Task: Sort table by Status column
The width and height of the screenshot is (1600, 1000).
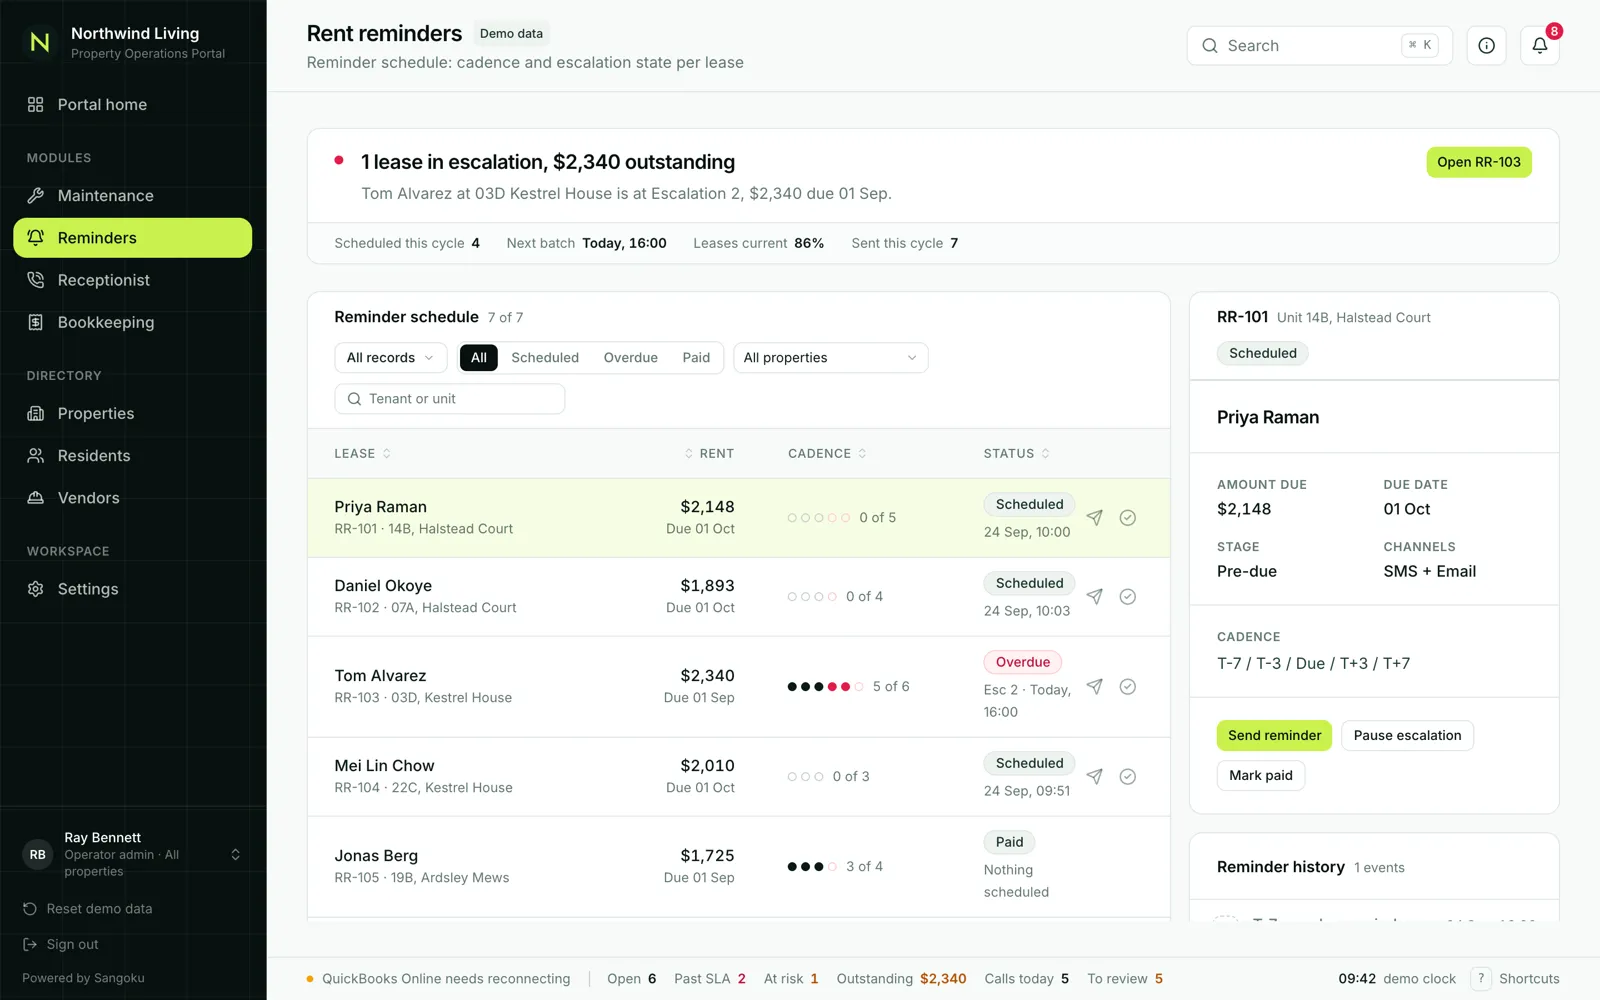Action: (1016, 454)
